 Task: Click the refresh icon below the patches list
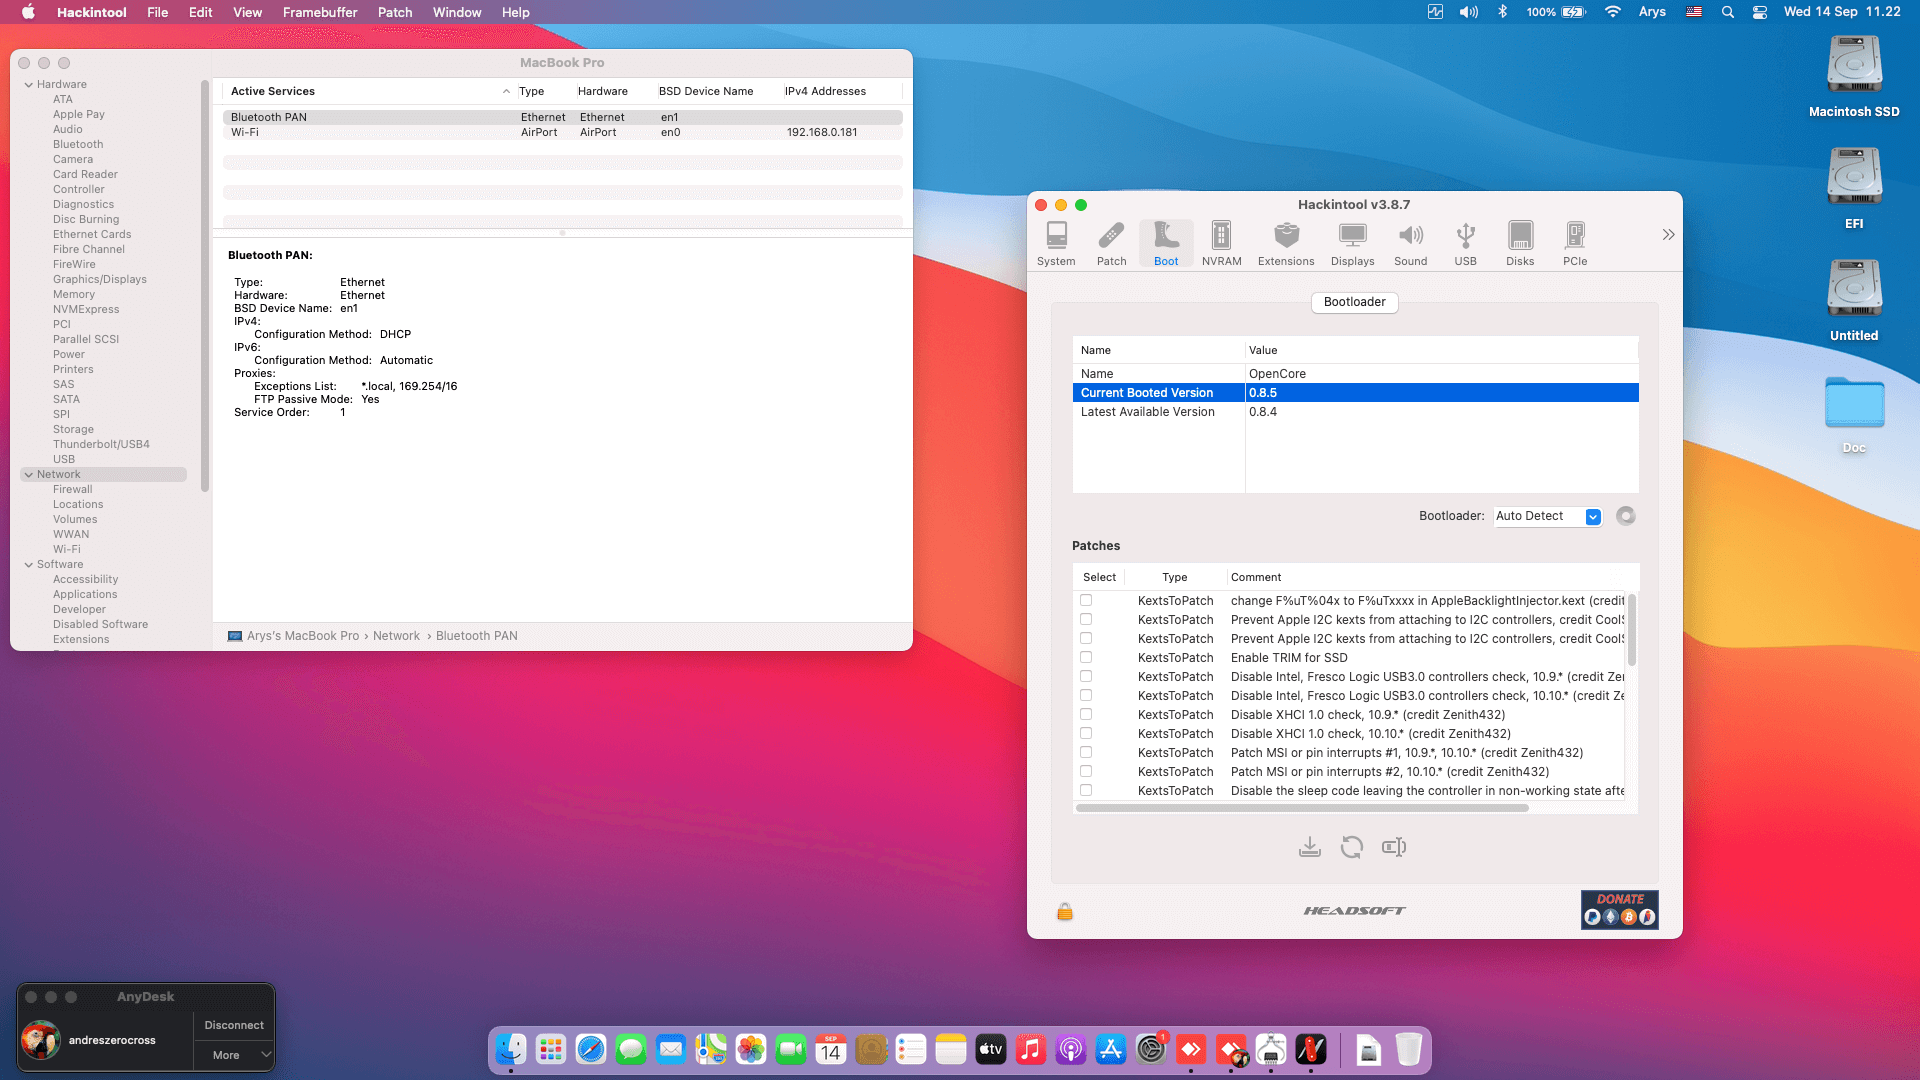[1352, 847]
